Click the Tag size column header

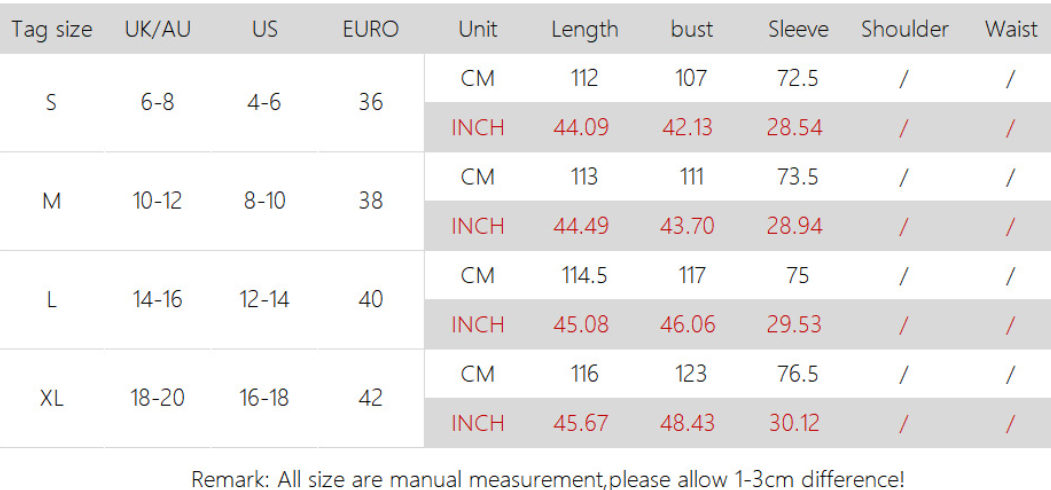52,29
